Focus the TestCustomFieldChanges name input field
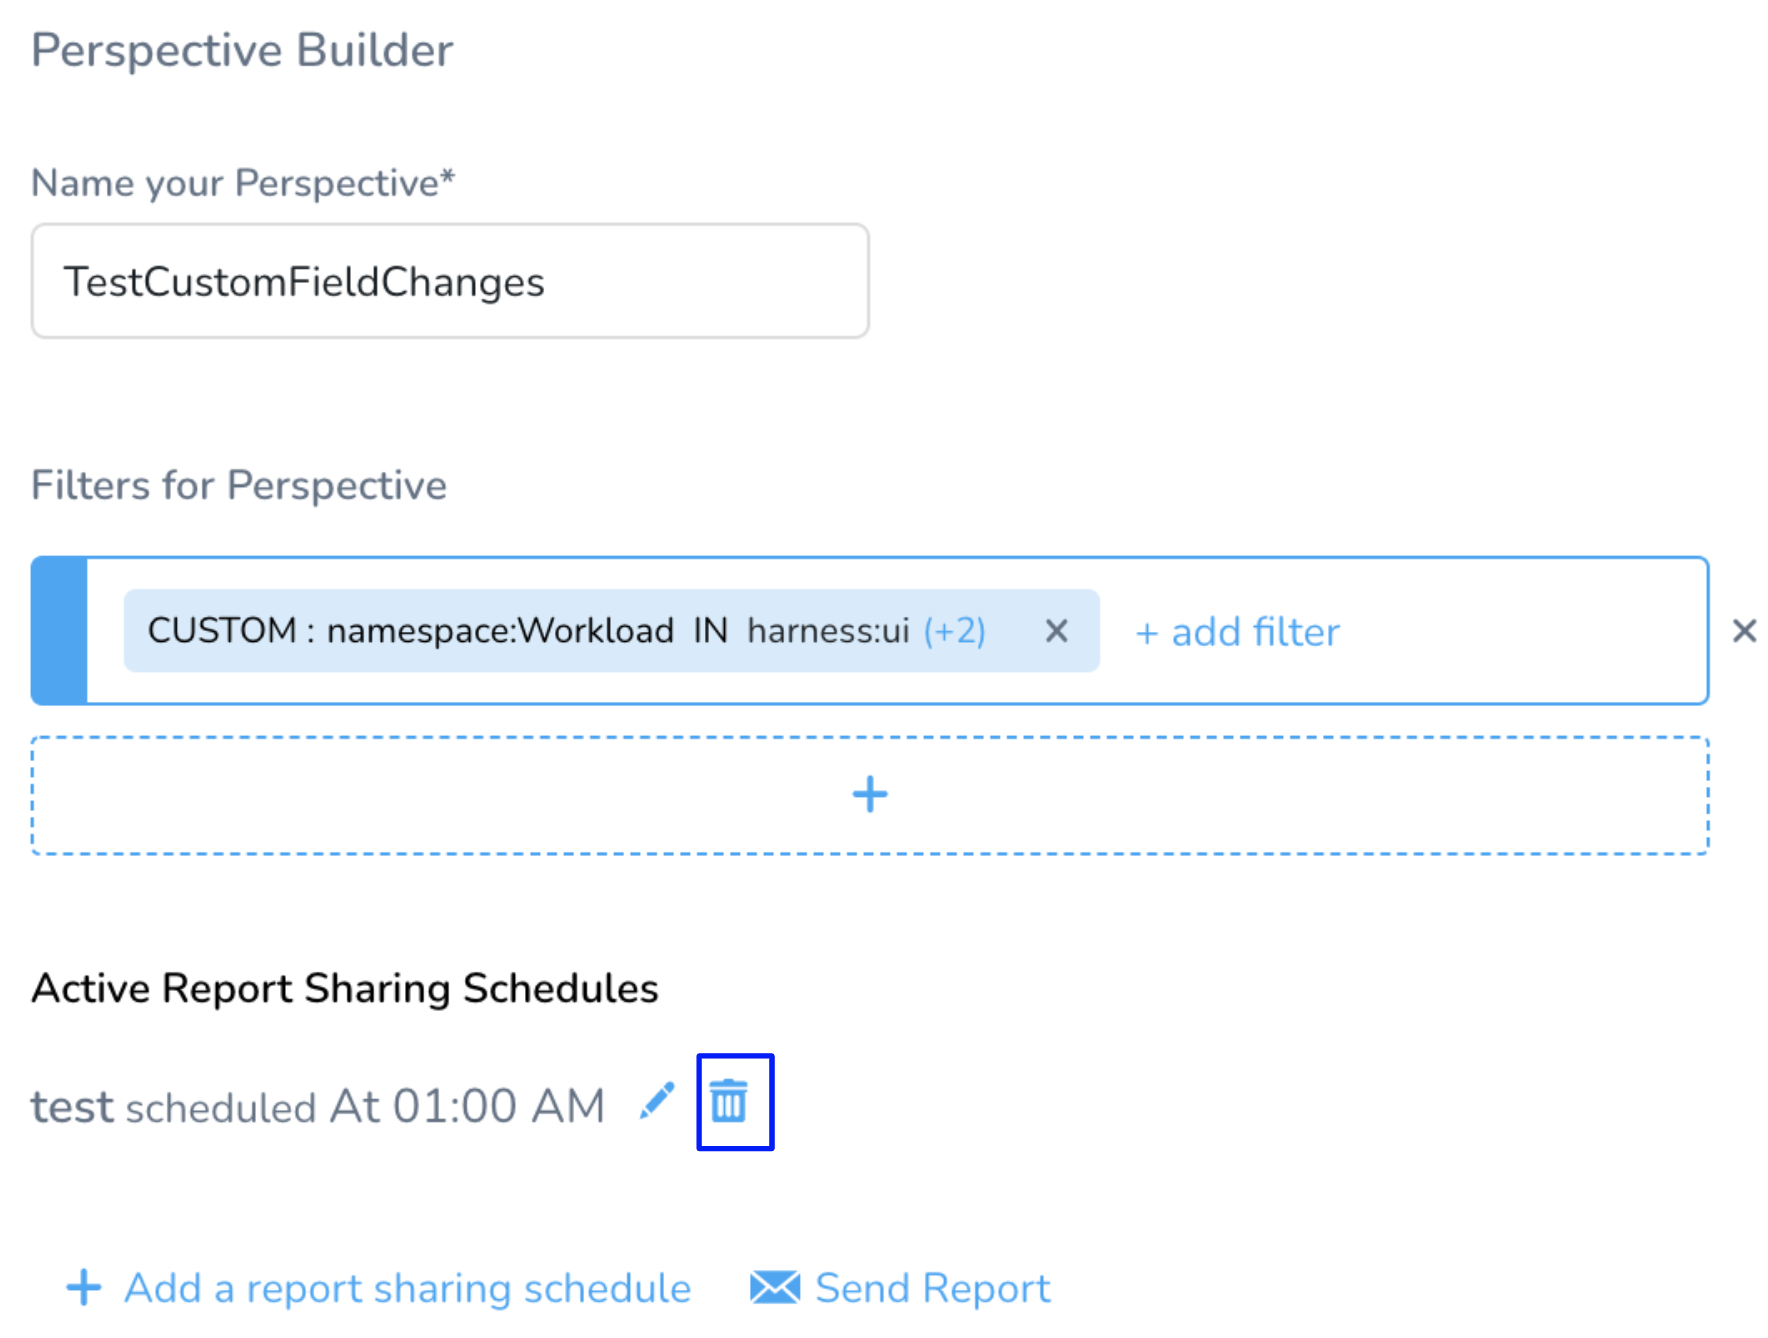Screen dimensions: 1768x1338 [450, 281]
